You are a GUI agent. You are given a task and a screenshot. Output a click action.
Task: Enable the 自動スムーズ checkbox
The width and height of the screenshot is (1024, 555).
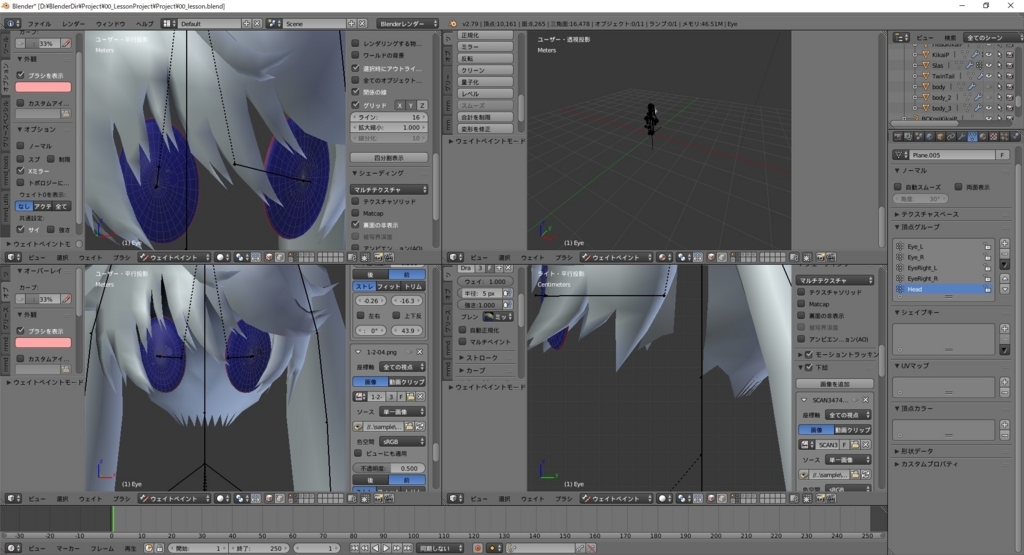[897, 187]
